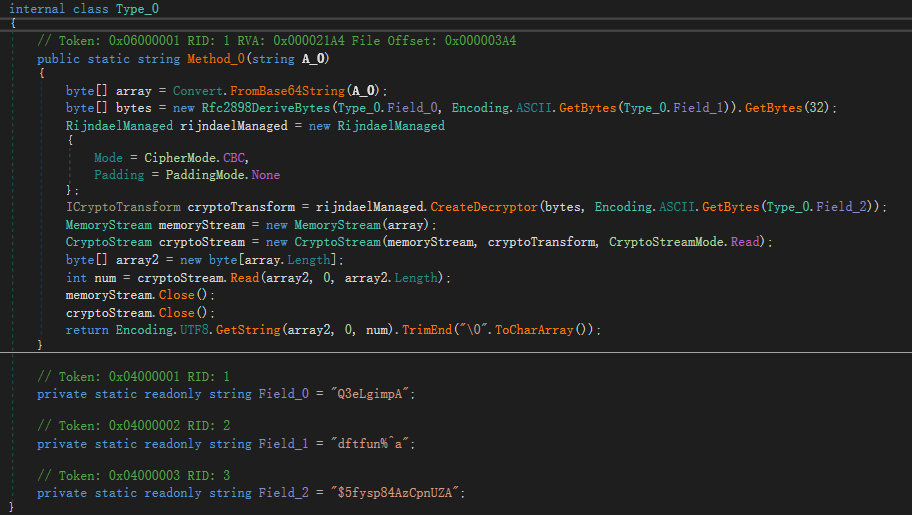
Task: Click the memoryStream variable in its declaration
Action: (202, 225)
